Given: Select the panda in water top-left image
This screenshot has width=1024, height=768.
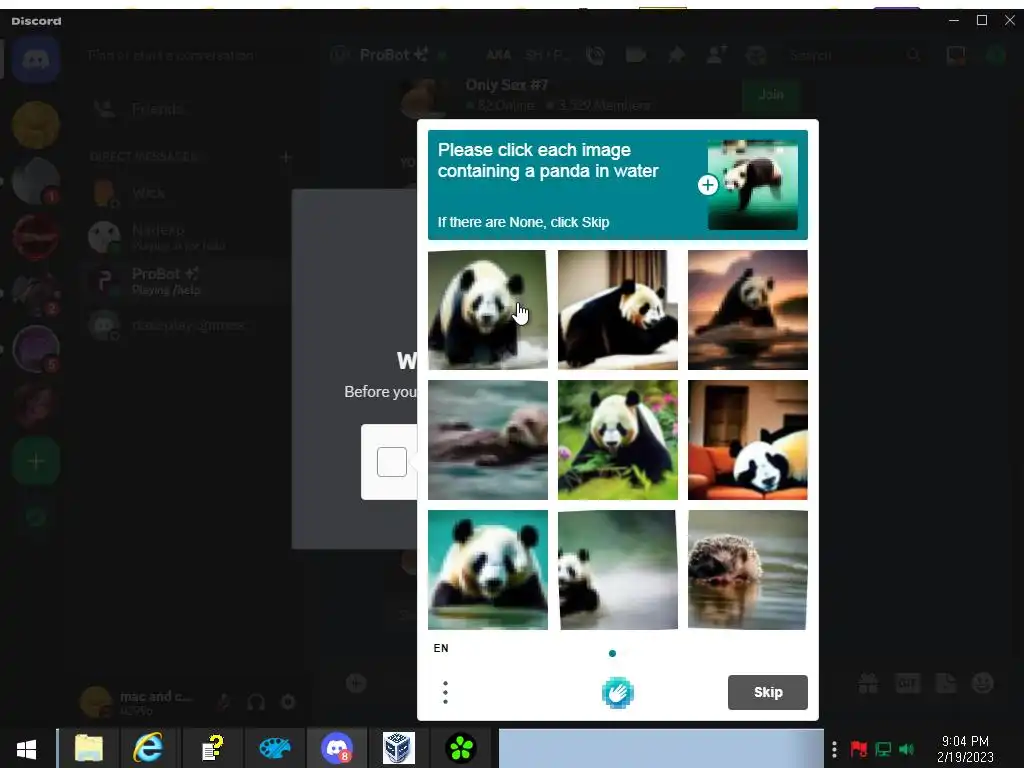Looking at the screenshot, I should click(x=488, y=310).
